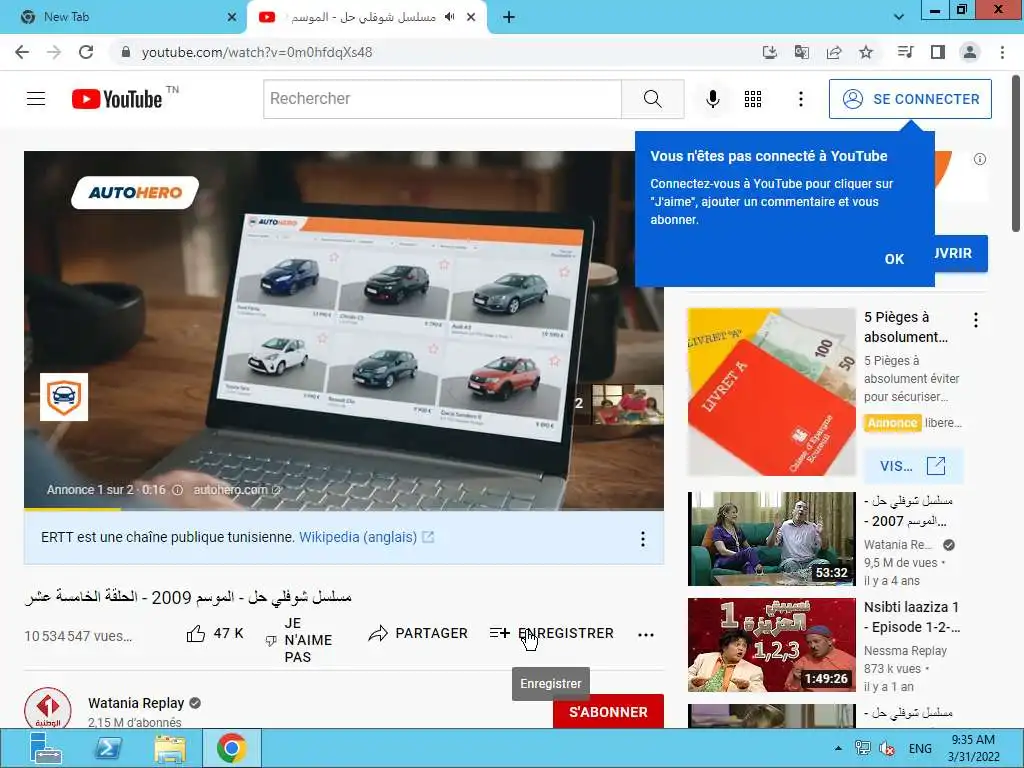Play the Nsibti laaziza 1:49:26 thumbnail
Viewport: 1024px width, 768px height.
771,645
